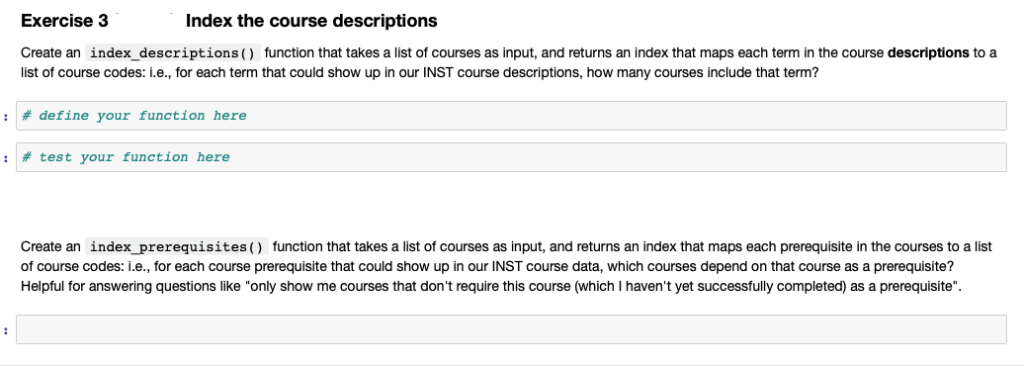Click the 'Index the course descriptions' heading
Screen dimensions: 1024x366
[312, 21]
